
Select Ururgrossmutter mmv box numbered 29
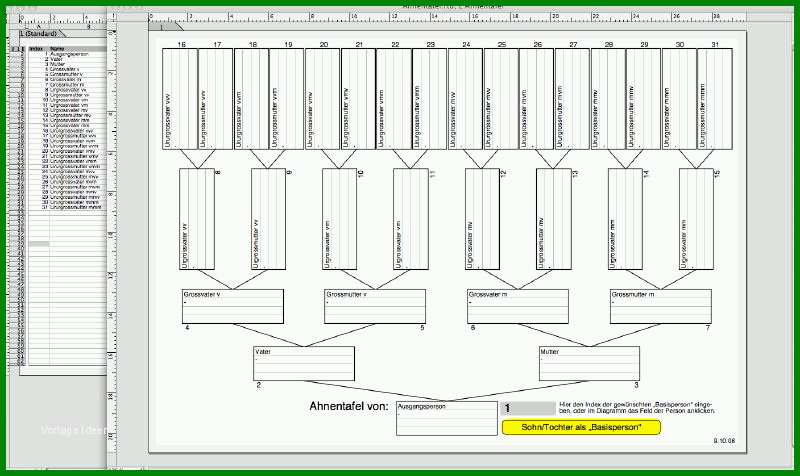[x=643, y=99]
